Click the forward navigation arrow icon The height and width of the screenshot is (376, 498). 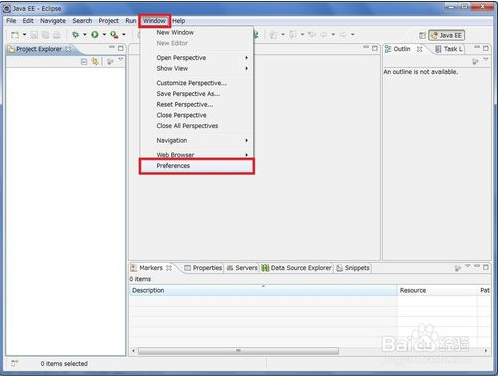(343, 34)
